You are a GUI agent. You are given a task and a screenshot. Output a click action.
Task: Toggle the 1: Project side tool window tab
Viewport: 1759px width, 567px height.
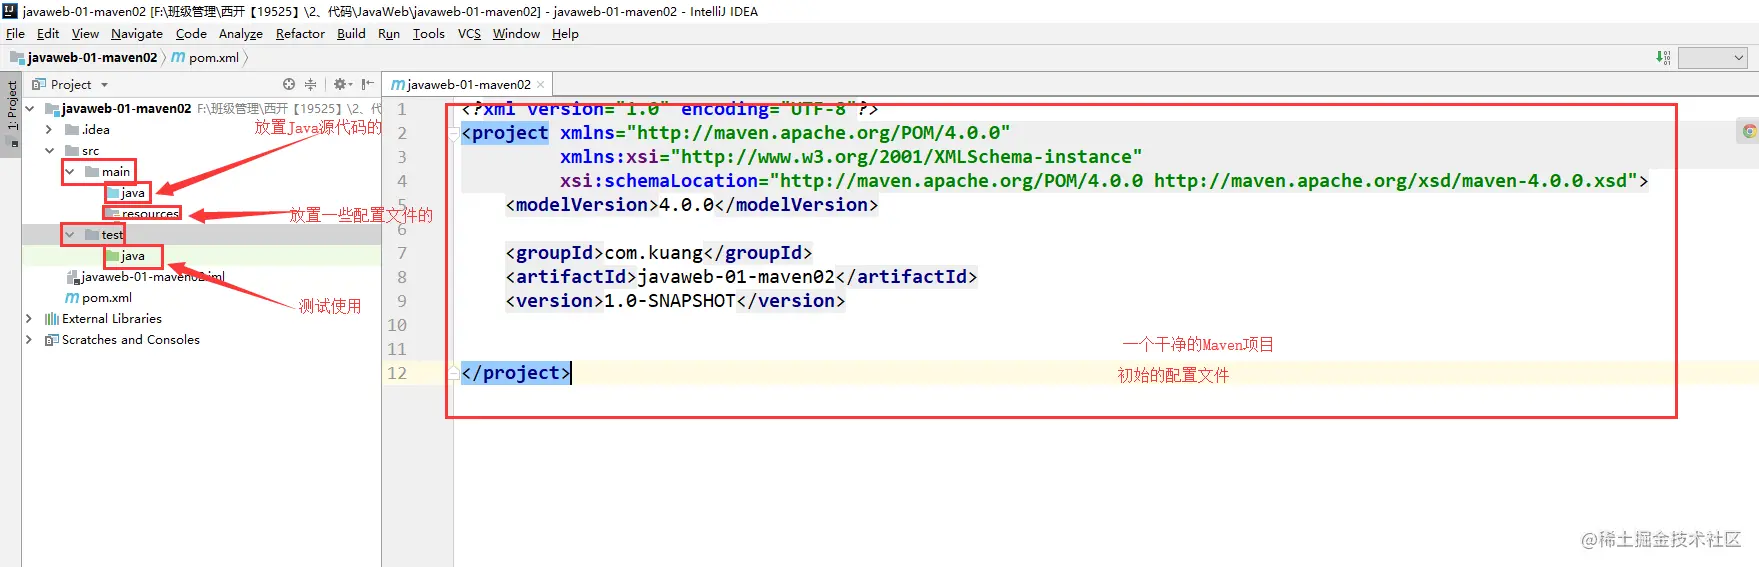pos(12,112)
